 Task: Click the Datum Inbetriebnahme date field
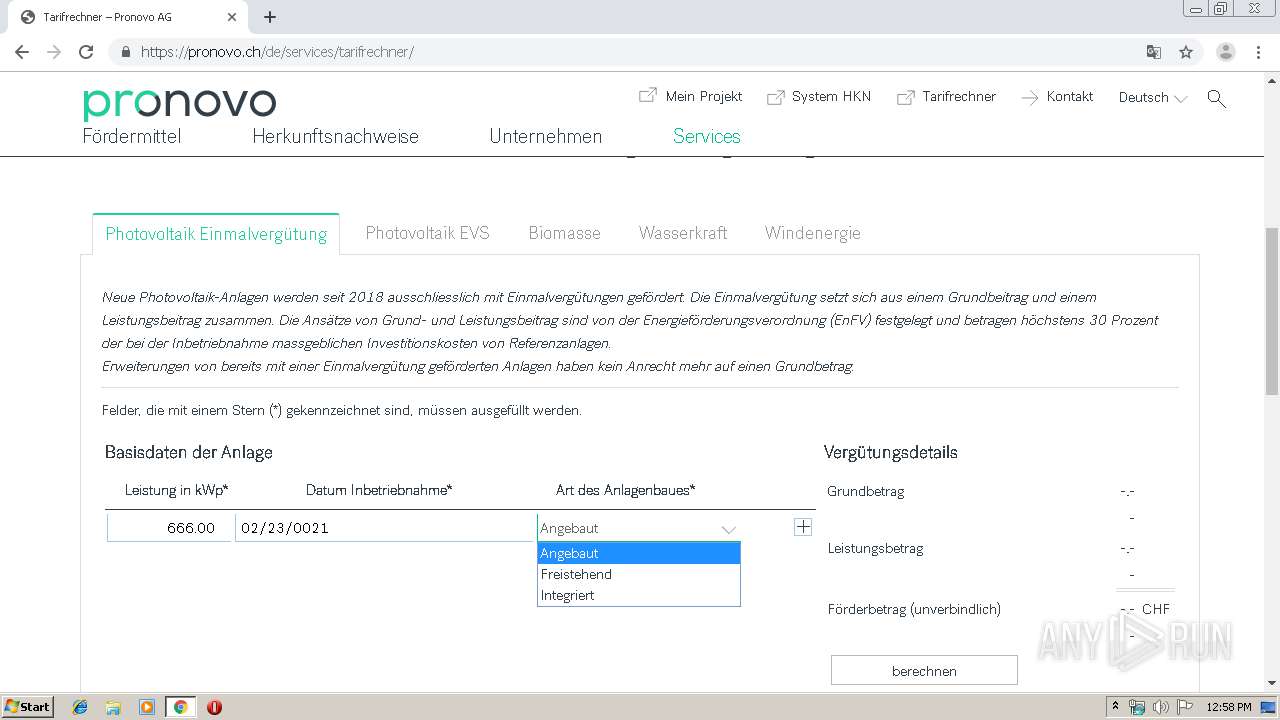click(386, 528)
